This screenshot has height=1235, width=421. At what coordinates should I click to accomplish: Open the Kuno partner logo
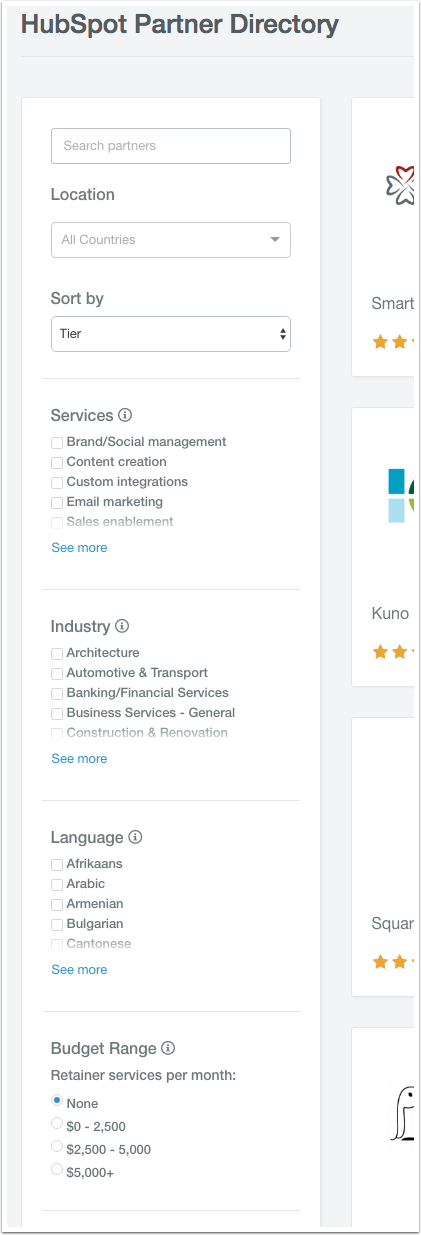click(400, 494)
